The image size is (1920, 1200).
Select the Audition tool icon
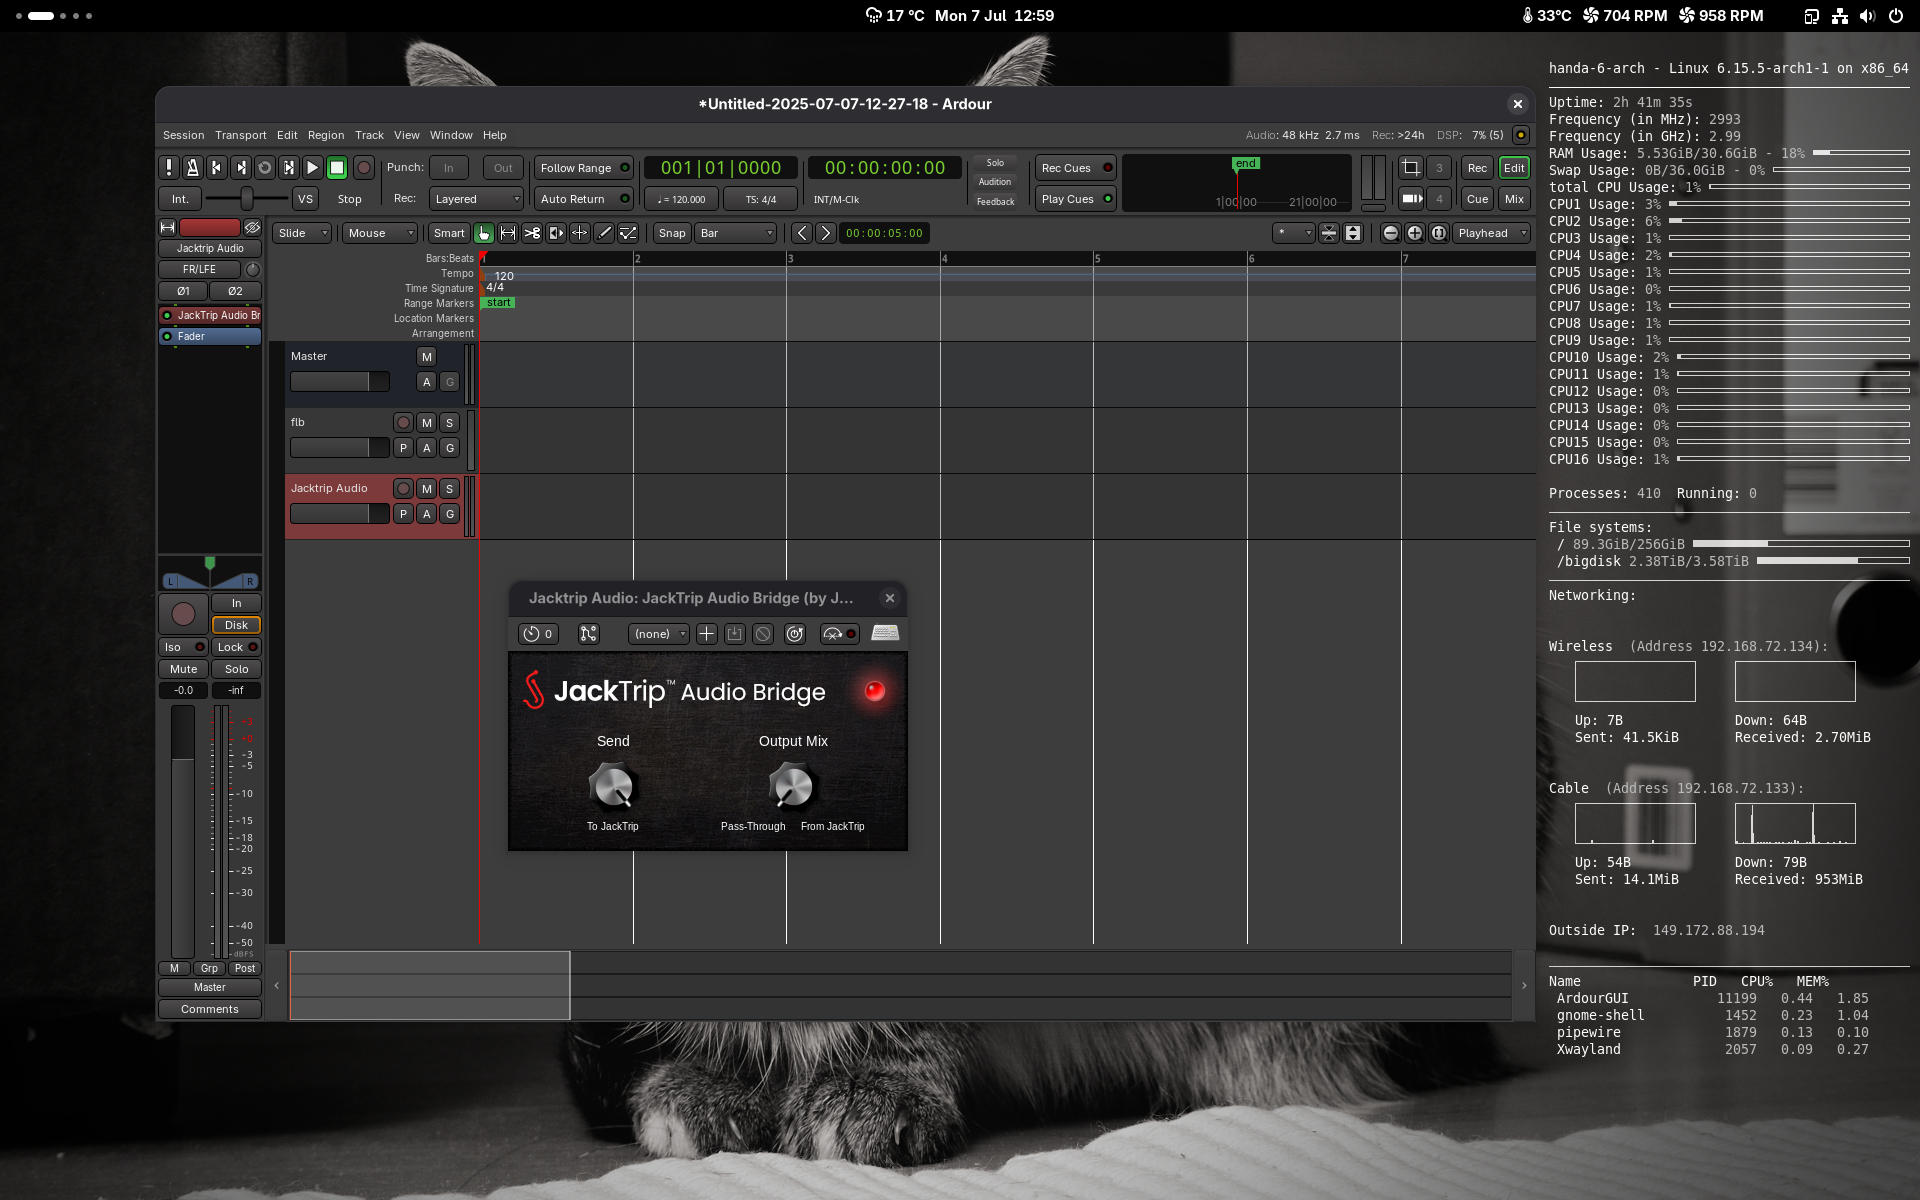(556, 233)
